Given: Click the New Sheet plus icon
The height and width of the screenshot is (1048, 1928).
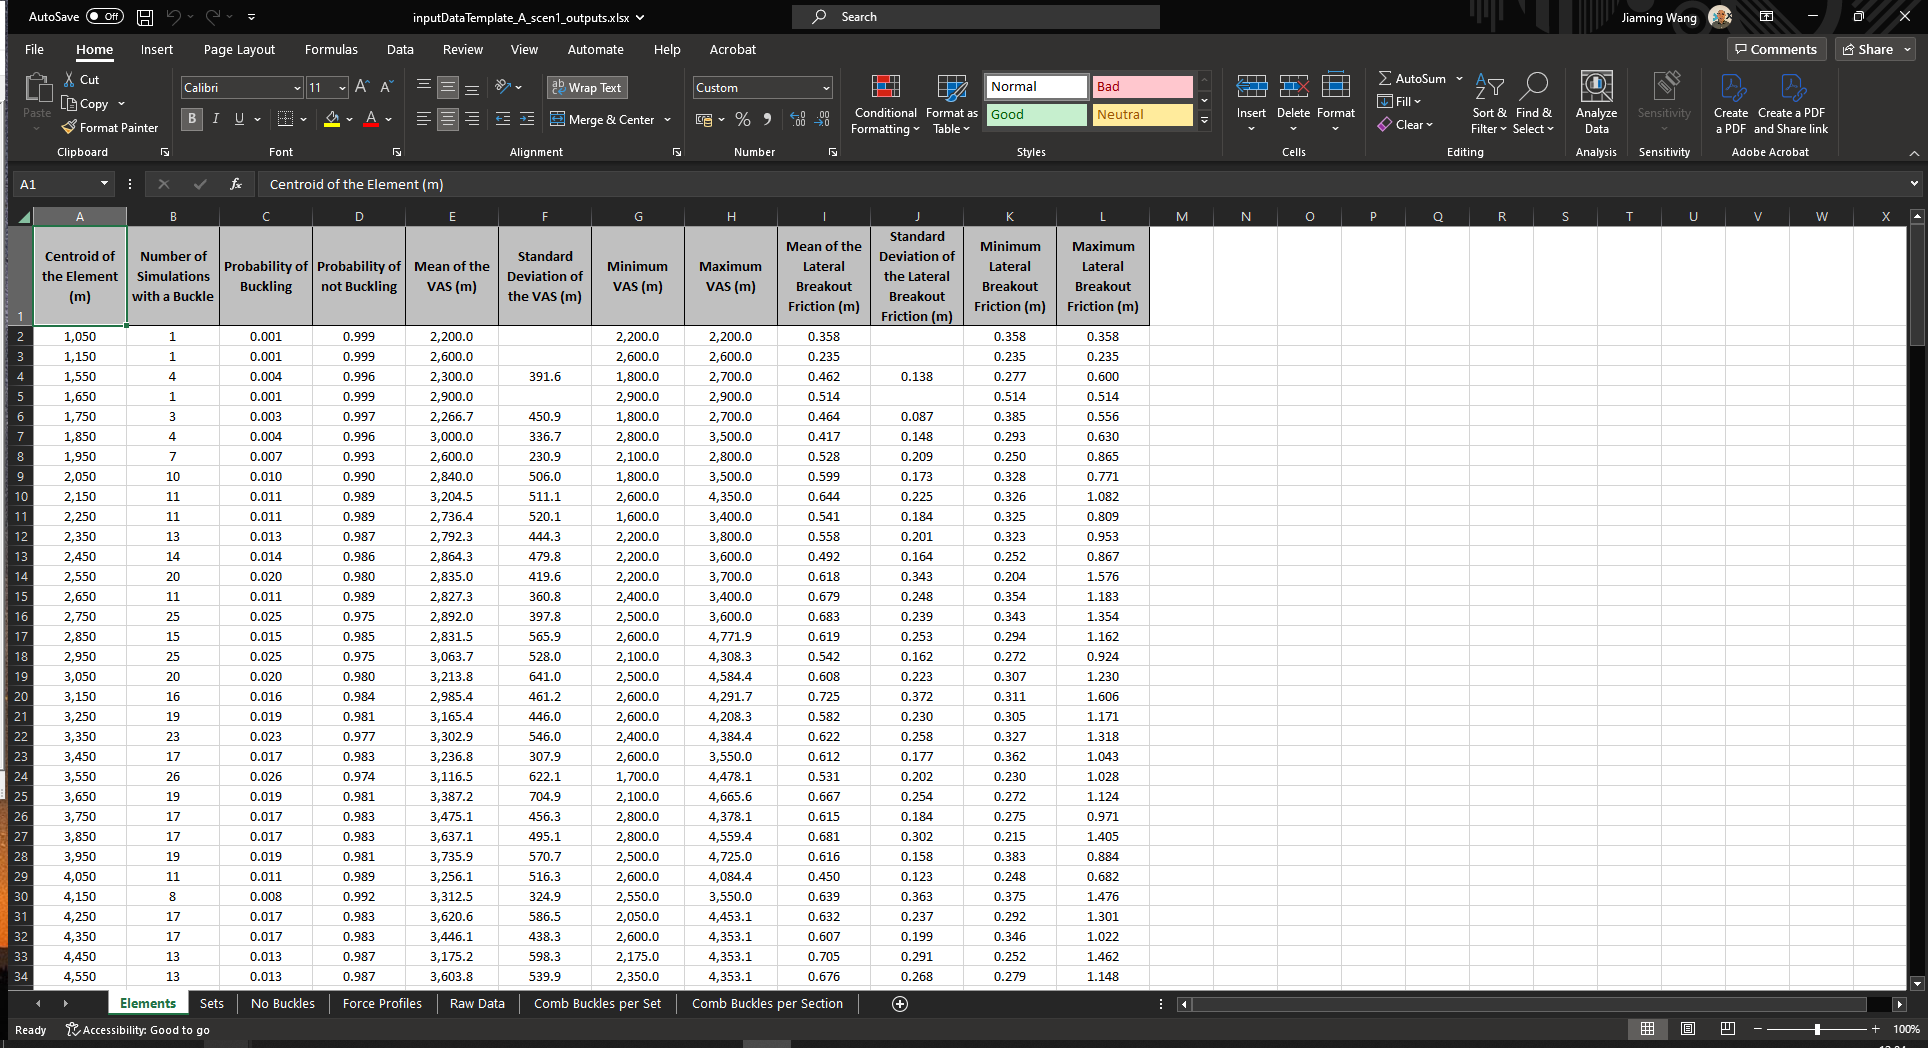Looking at the screenshot, I should click(x=900, y=1004).
